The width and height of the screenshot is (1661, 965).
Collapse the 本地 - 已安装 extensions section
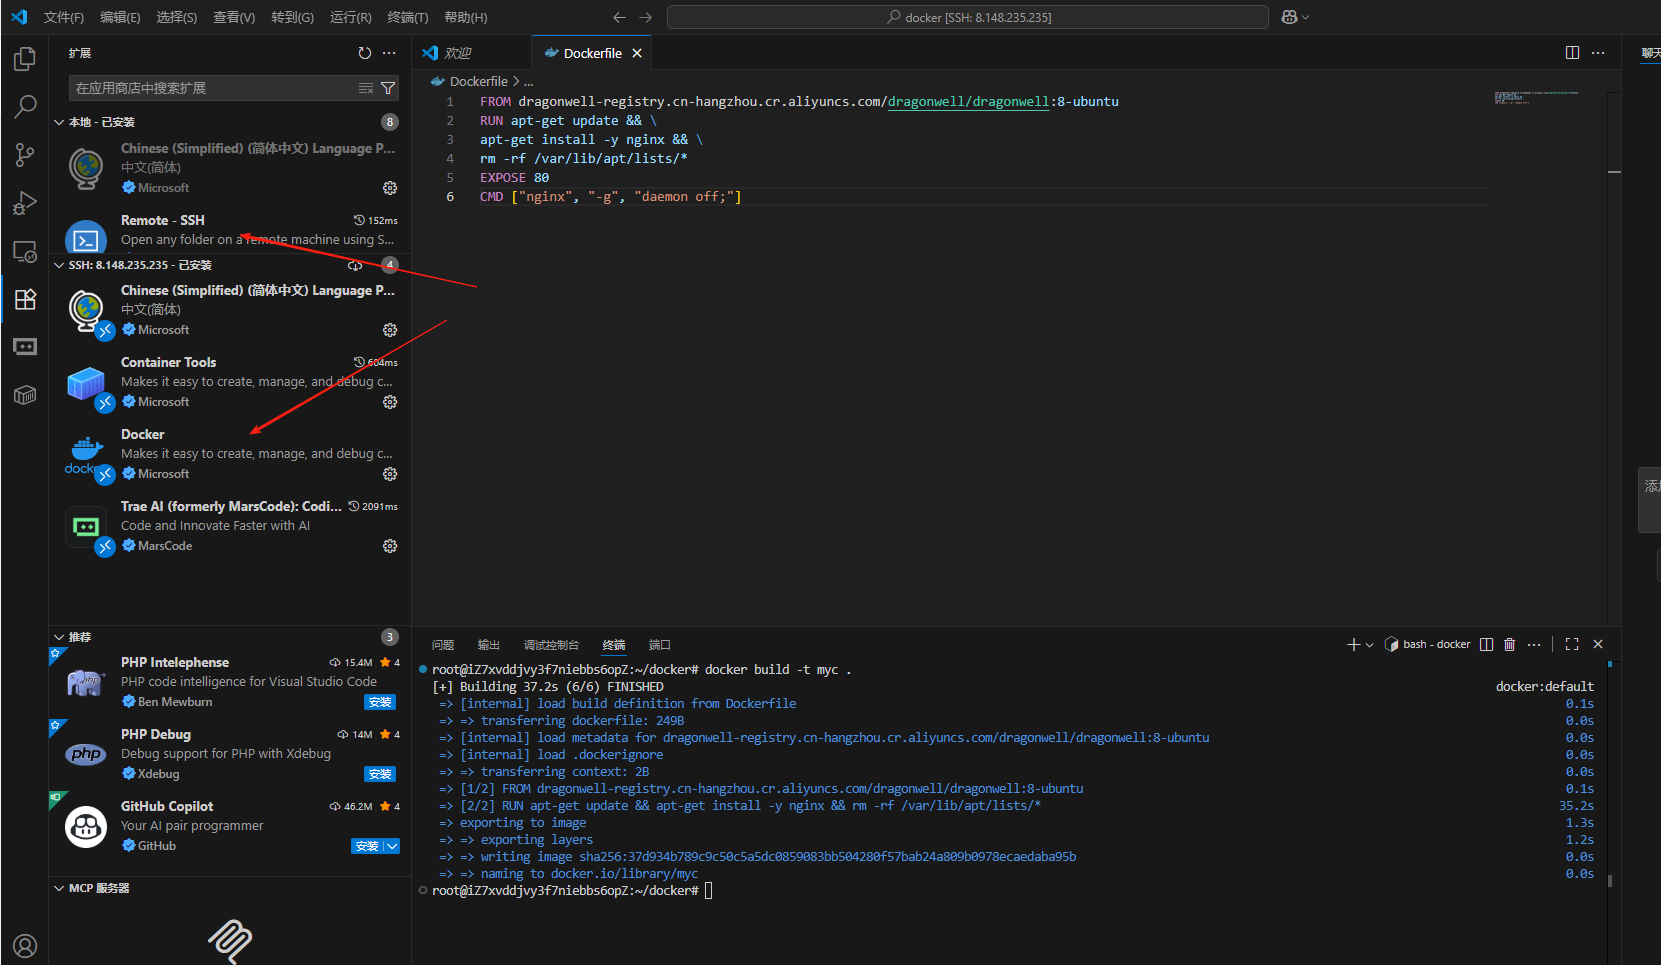pyautogui.click(x=59, y=121)
